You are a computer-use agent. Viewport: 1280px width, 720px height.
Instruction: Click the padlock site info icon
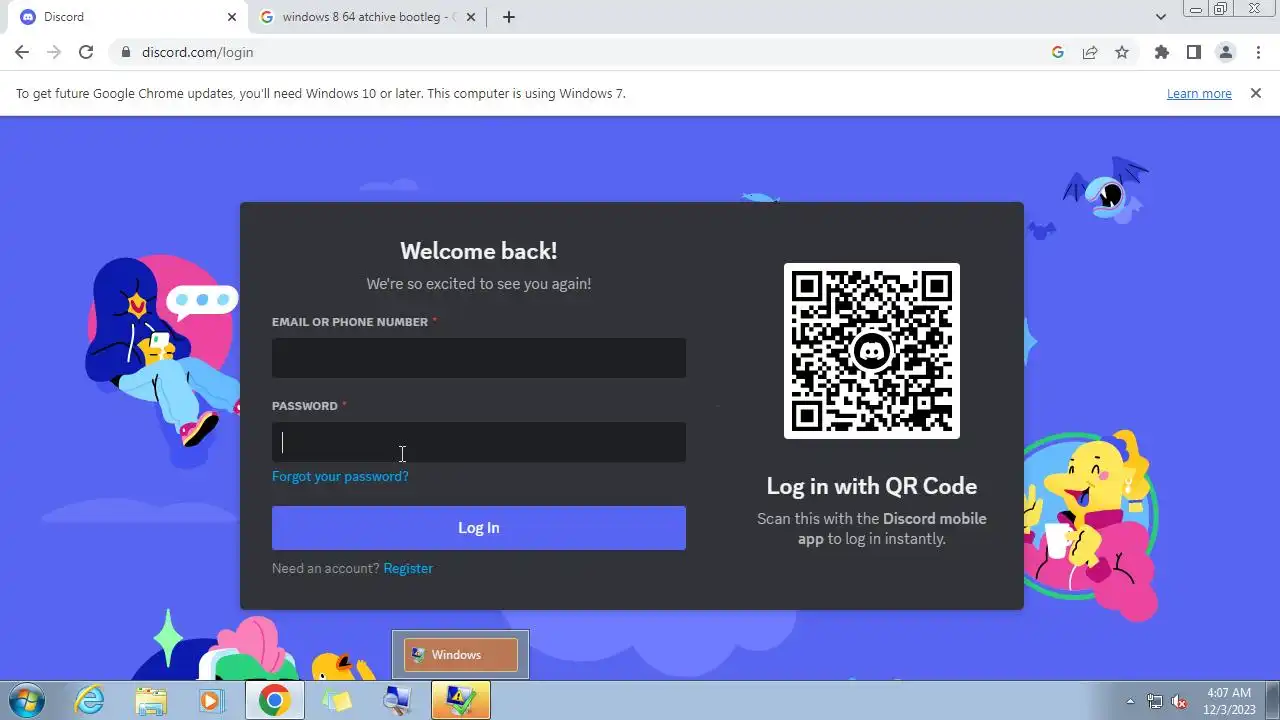pos(125,52)
